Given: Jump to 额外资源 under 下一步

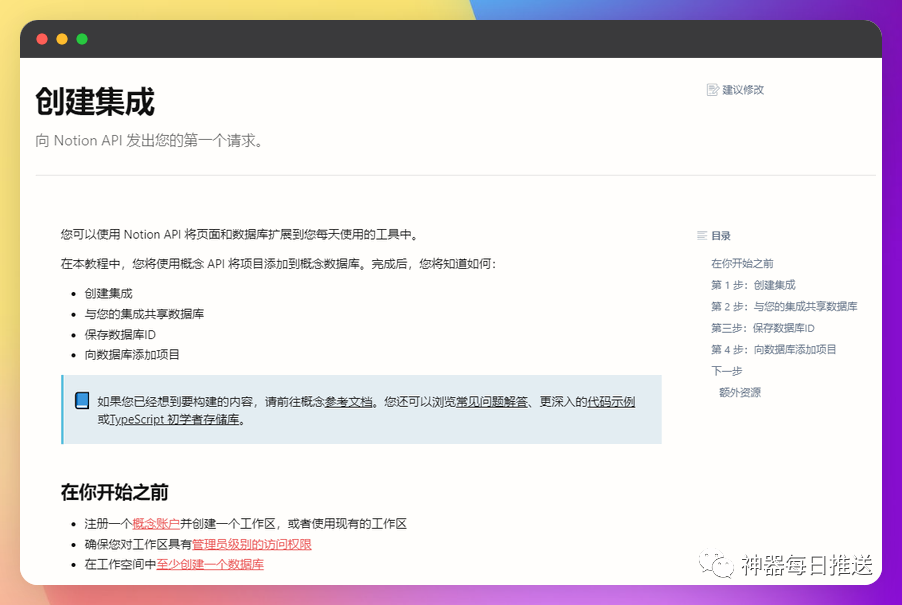Looking at the screenshot, I should coord(739,392).
